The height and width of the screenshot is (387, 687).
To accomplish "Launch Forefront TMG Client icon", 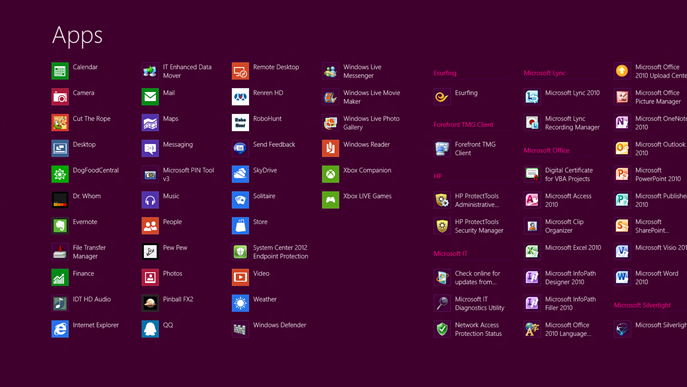I will coord(442,149).
